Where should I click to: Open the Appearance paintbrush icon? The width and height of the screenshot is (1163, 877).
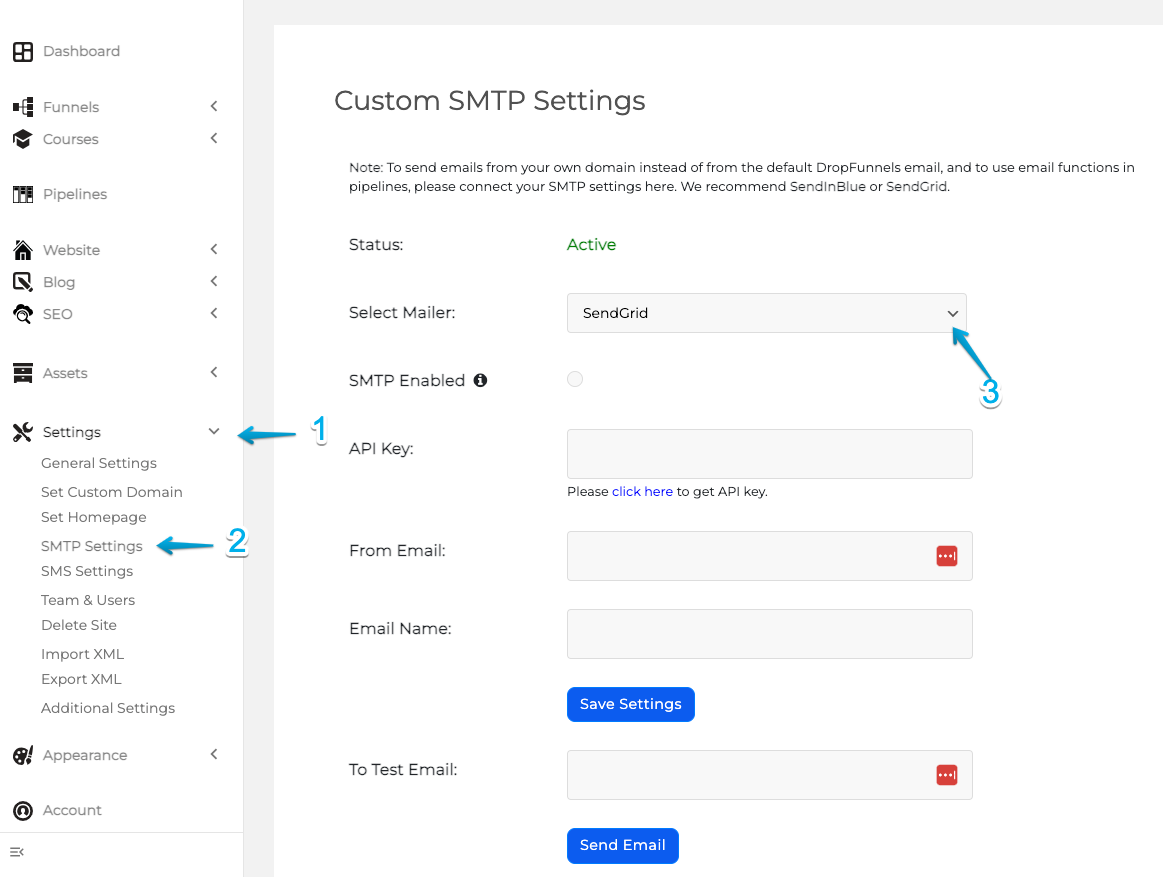22,754
